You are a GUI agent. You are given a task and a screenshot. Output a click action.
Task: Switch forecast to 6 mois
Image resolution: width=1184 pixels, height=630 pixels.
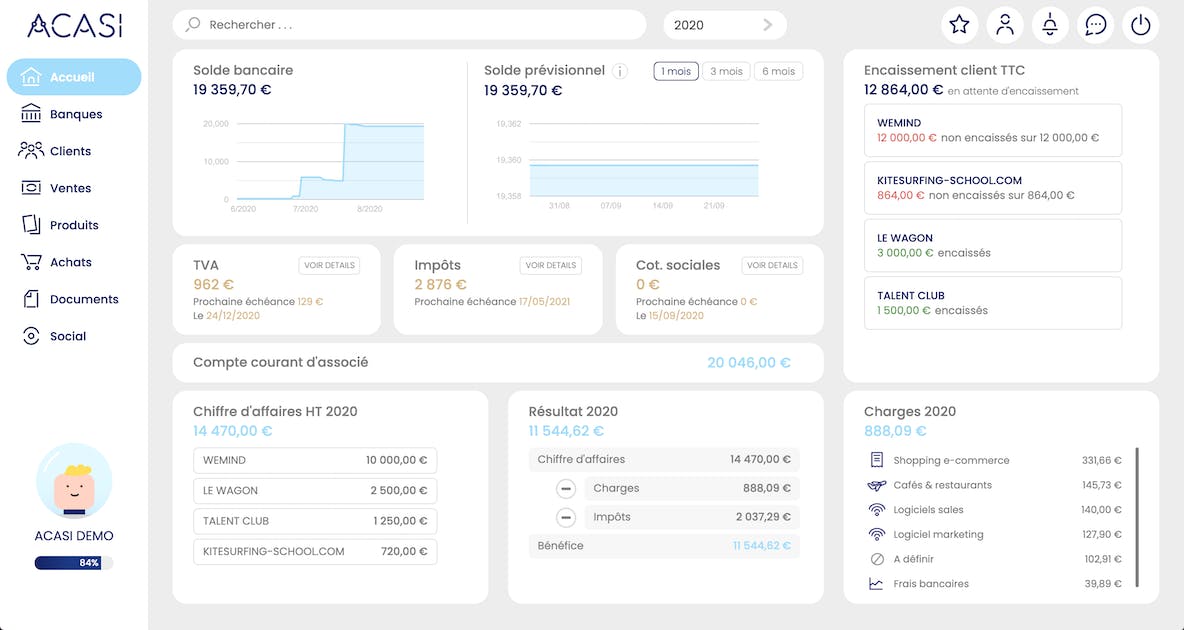(778, 71)
